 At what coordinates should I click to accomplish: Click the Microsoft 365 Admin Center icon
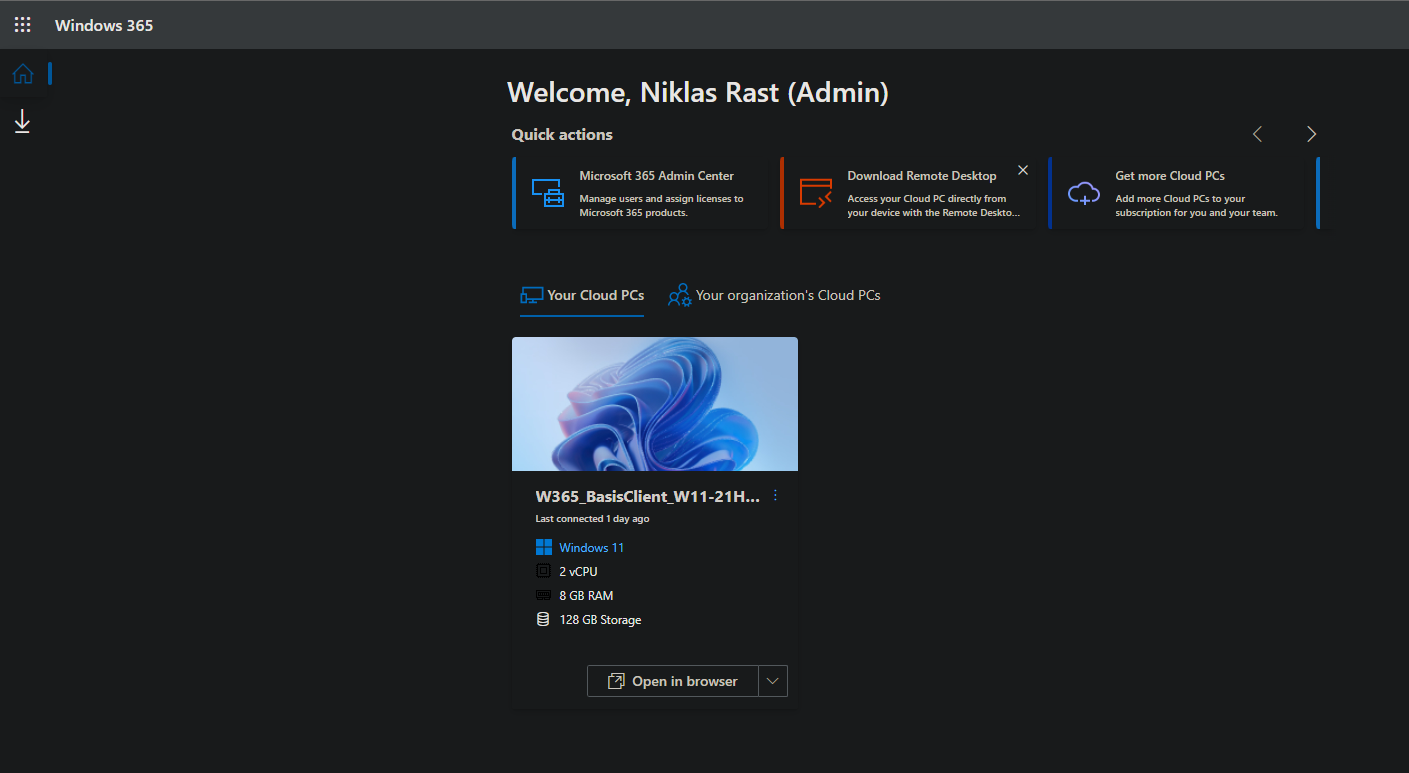(x=547, y=193)
